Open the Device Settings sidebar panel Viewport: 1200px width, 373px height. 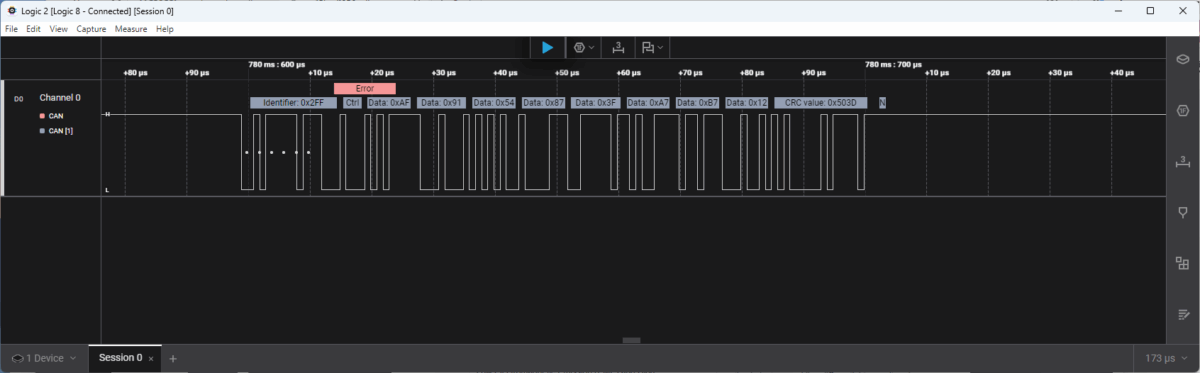coord(1182,60)
